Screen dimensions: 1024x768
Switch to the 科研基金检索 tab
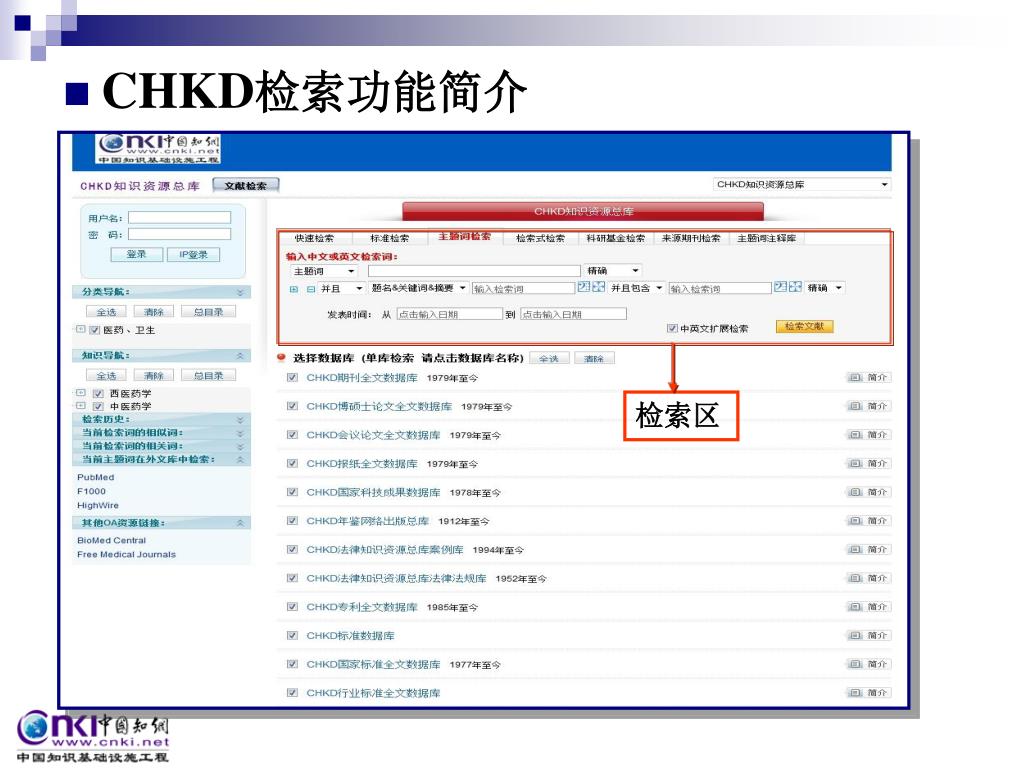(x=616, y=238)
